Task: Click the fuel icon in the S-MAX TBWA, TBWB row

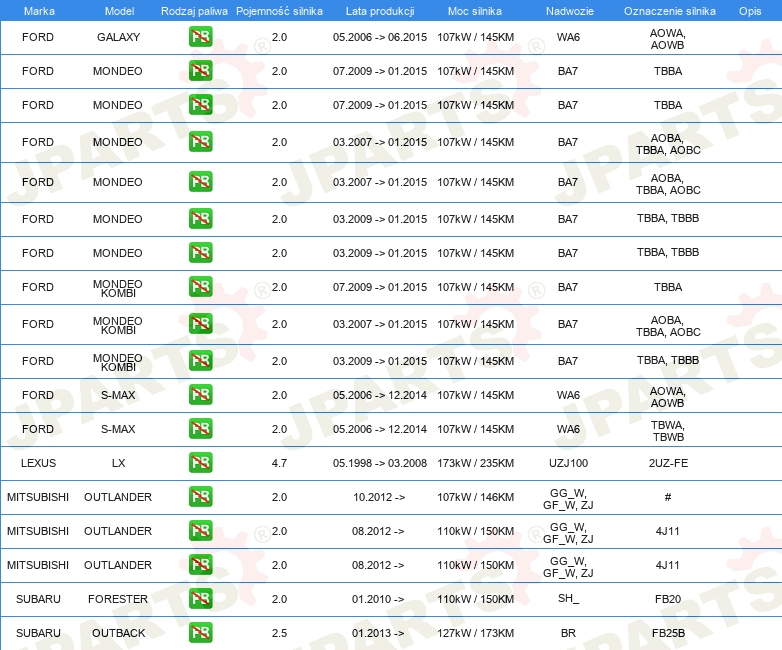Action: (200, 429)
